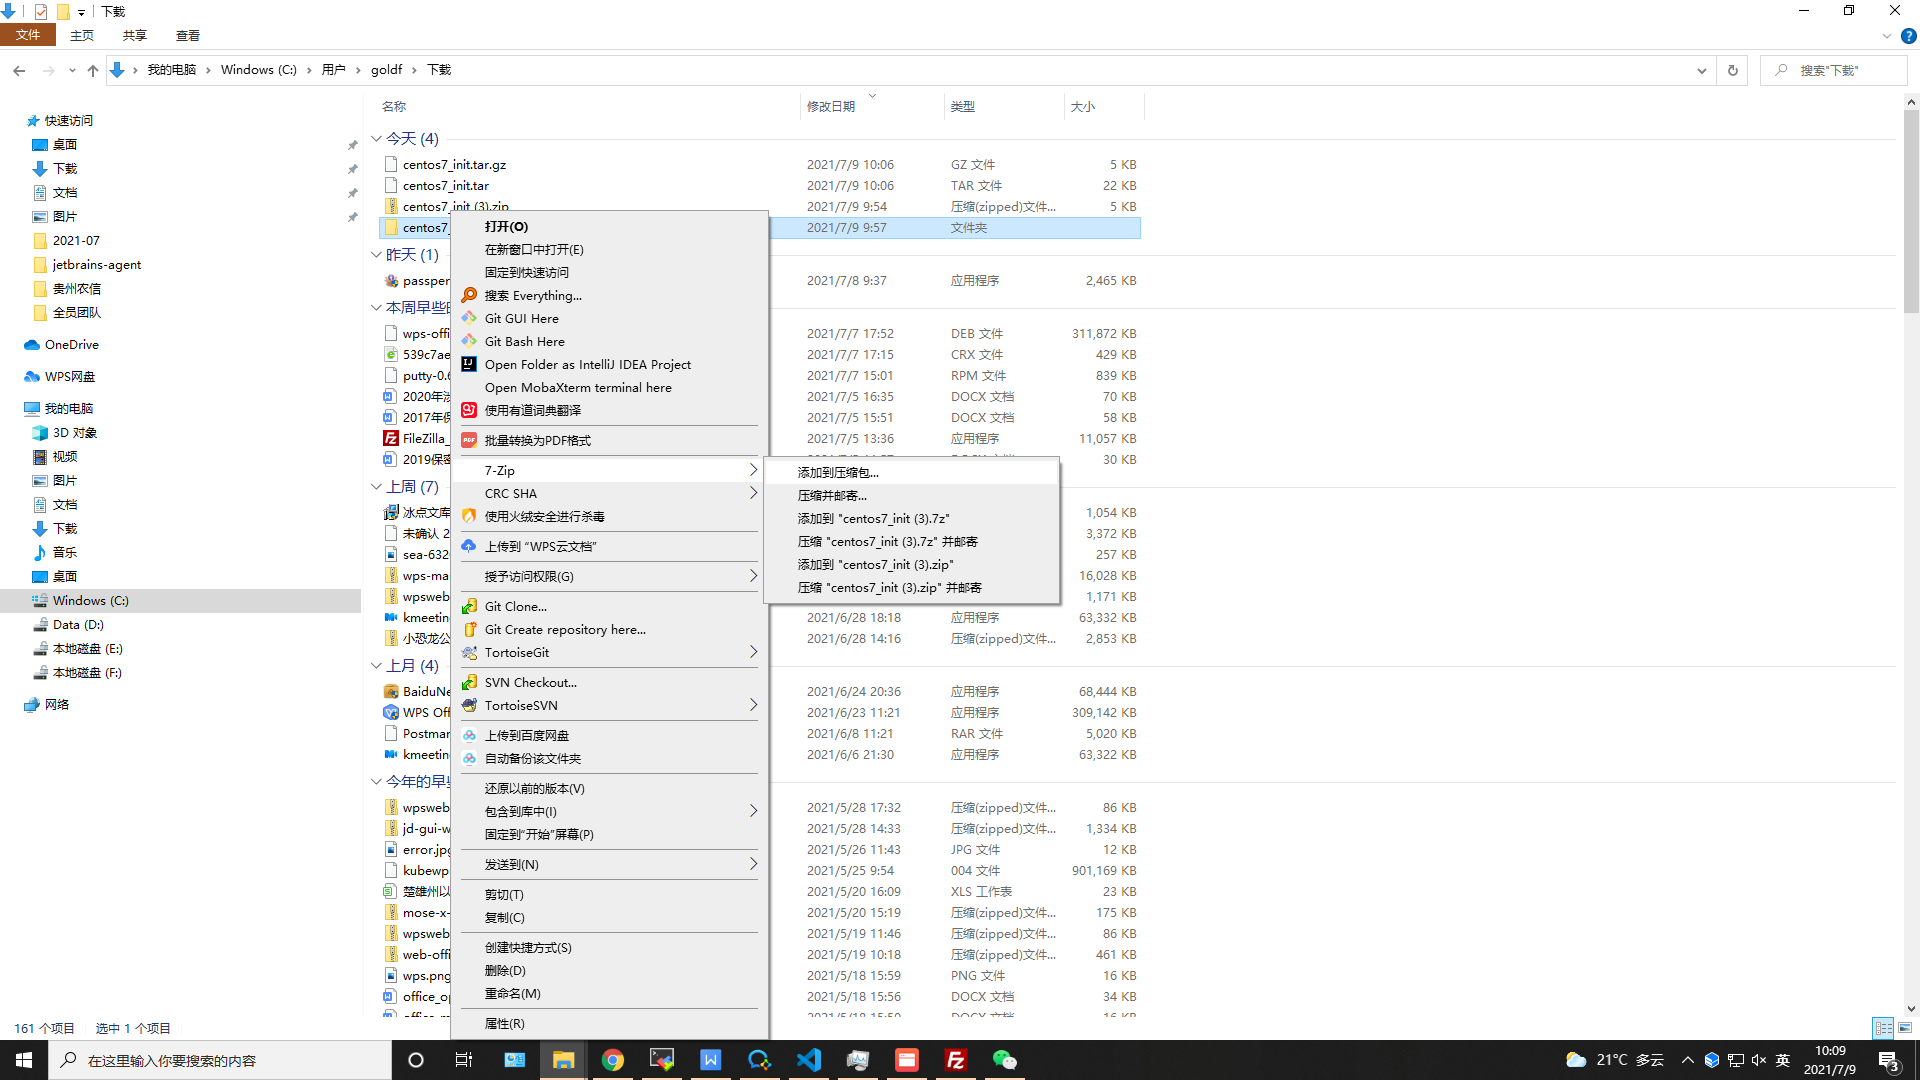Image resolution: width=1920 pixels, height=1080 pixels.
Task: Open Chrome from the taskbar
Action: (613, 1060)
